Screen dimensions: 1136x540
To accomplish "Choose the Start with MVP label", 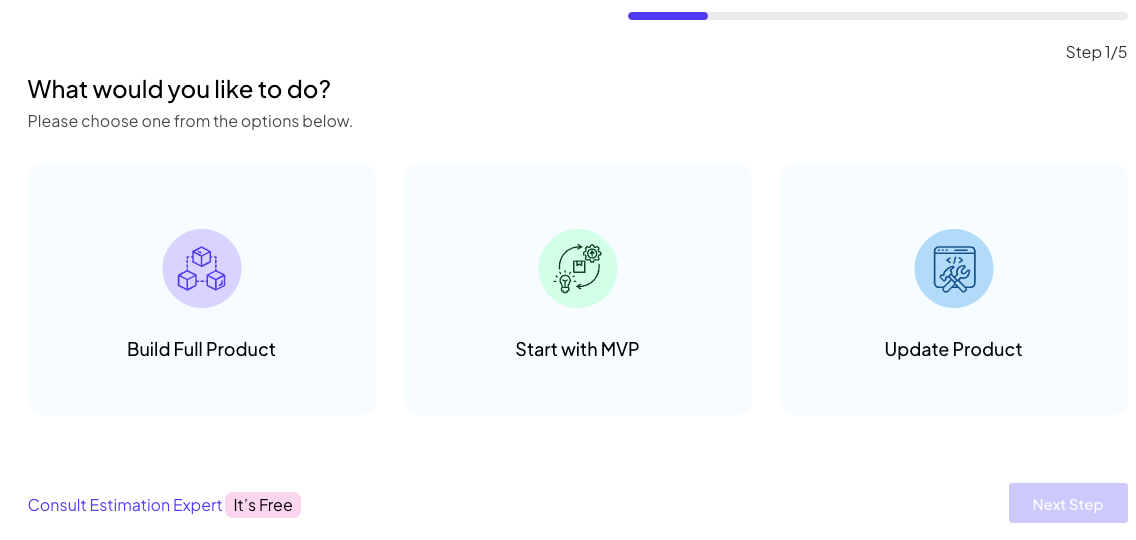I will (577, 349).
